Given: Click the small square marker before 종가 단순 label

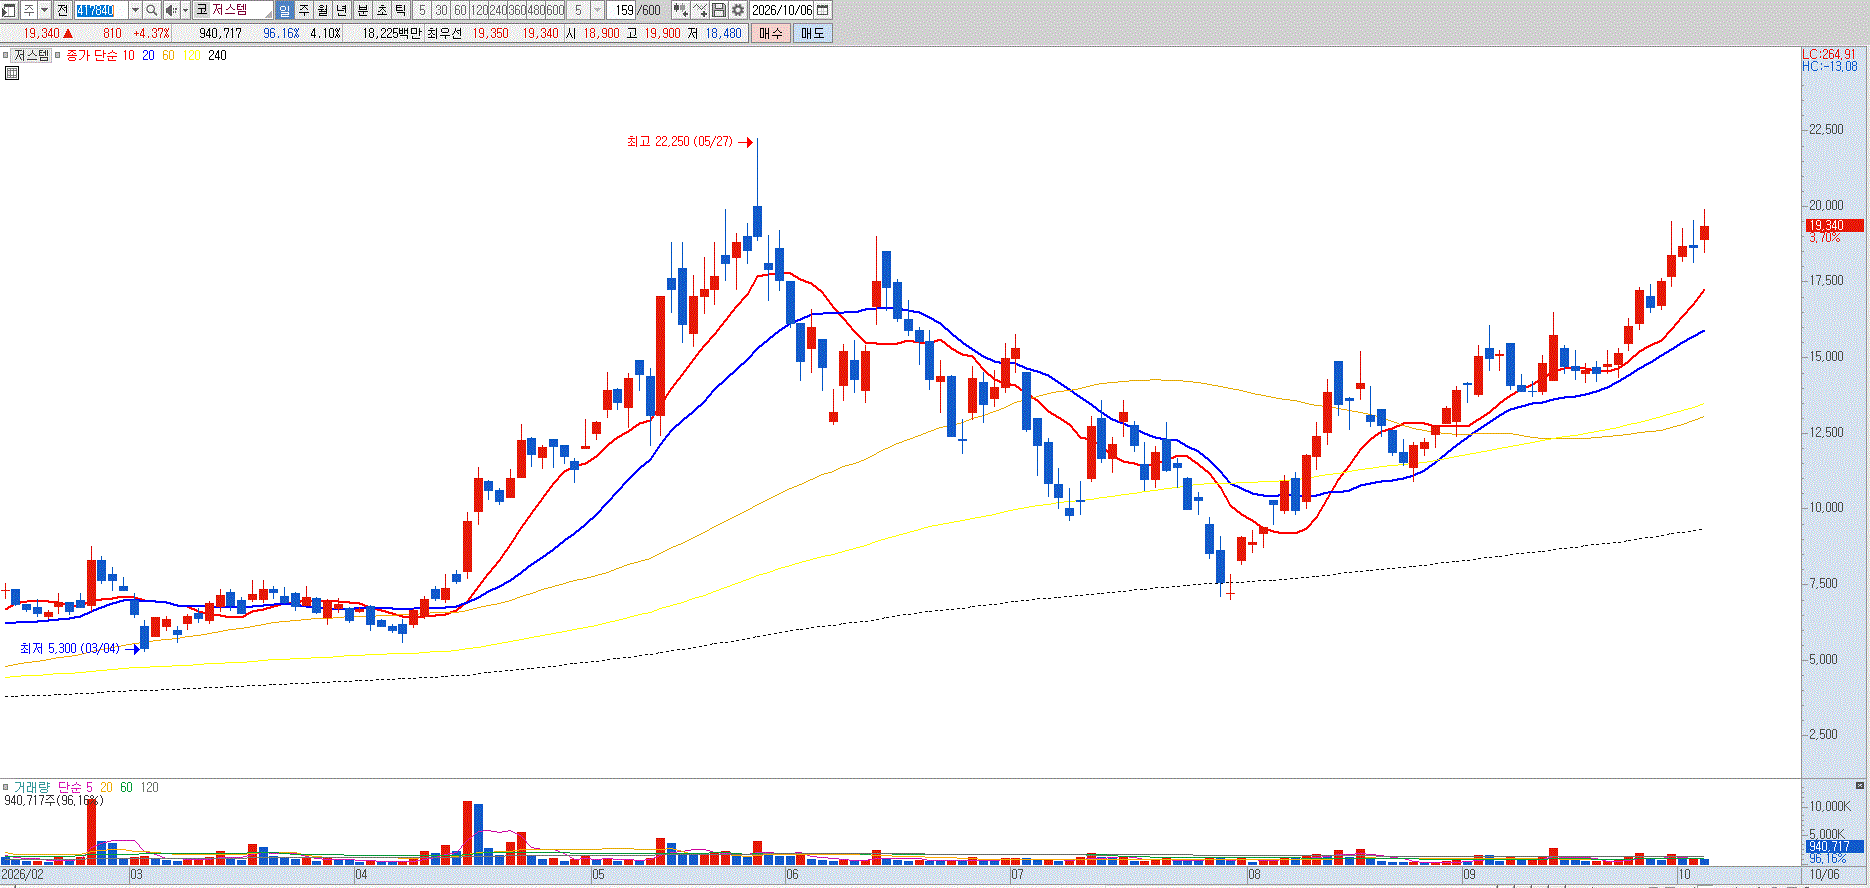Looking at the screenshot, I should click(58, 56).
